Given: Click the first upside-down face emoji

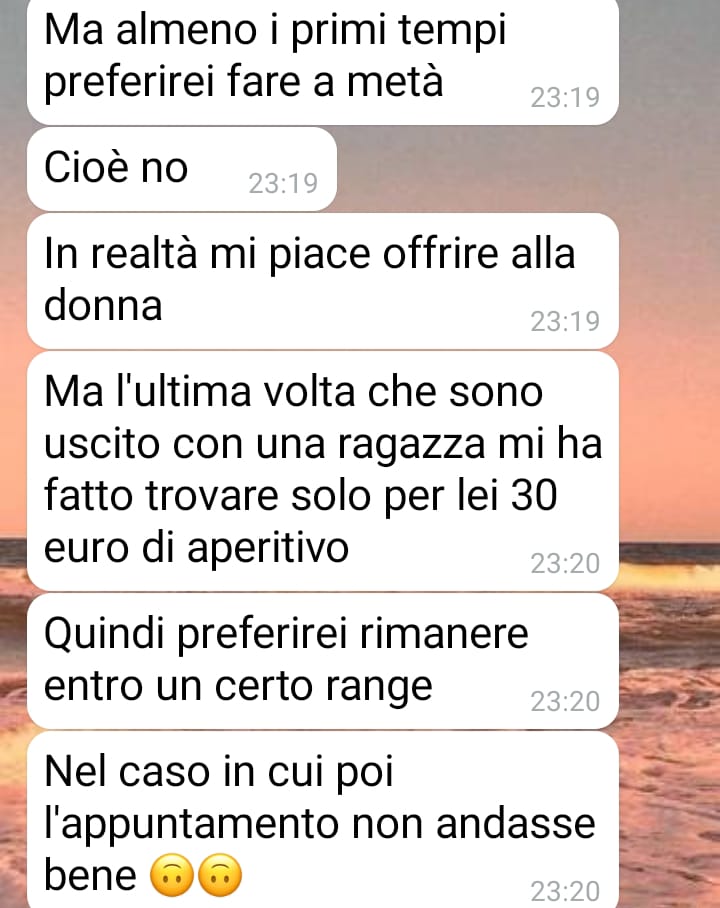Looking at the screenshot, I should point(172,874).
